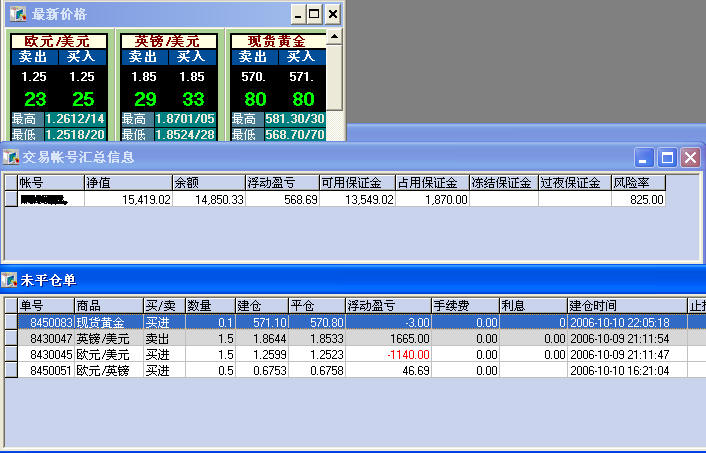Viewport: 706px width, 453px height.
Task: Click the 净值 cell 15,419.02
Action: [128, 199]
